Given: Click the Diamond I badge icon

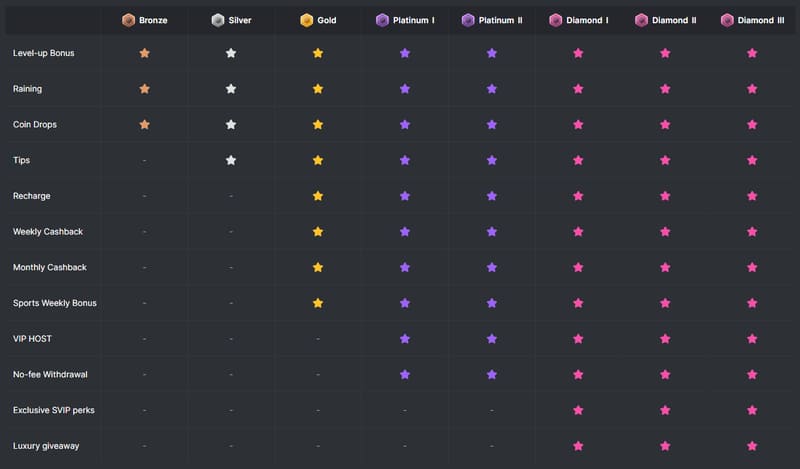Looking at the screenshot, I should 556,20.
